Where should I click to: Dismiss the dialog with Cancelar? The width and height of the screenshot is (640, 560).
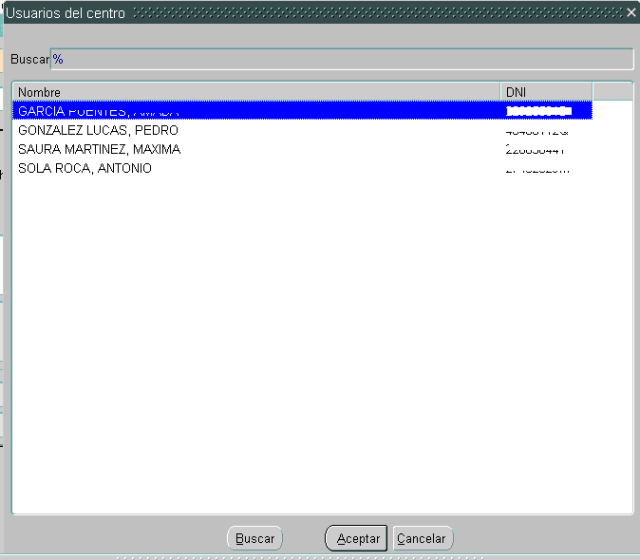[421, 538]
